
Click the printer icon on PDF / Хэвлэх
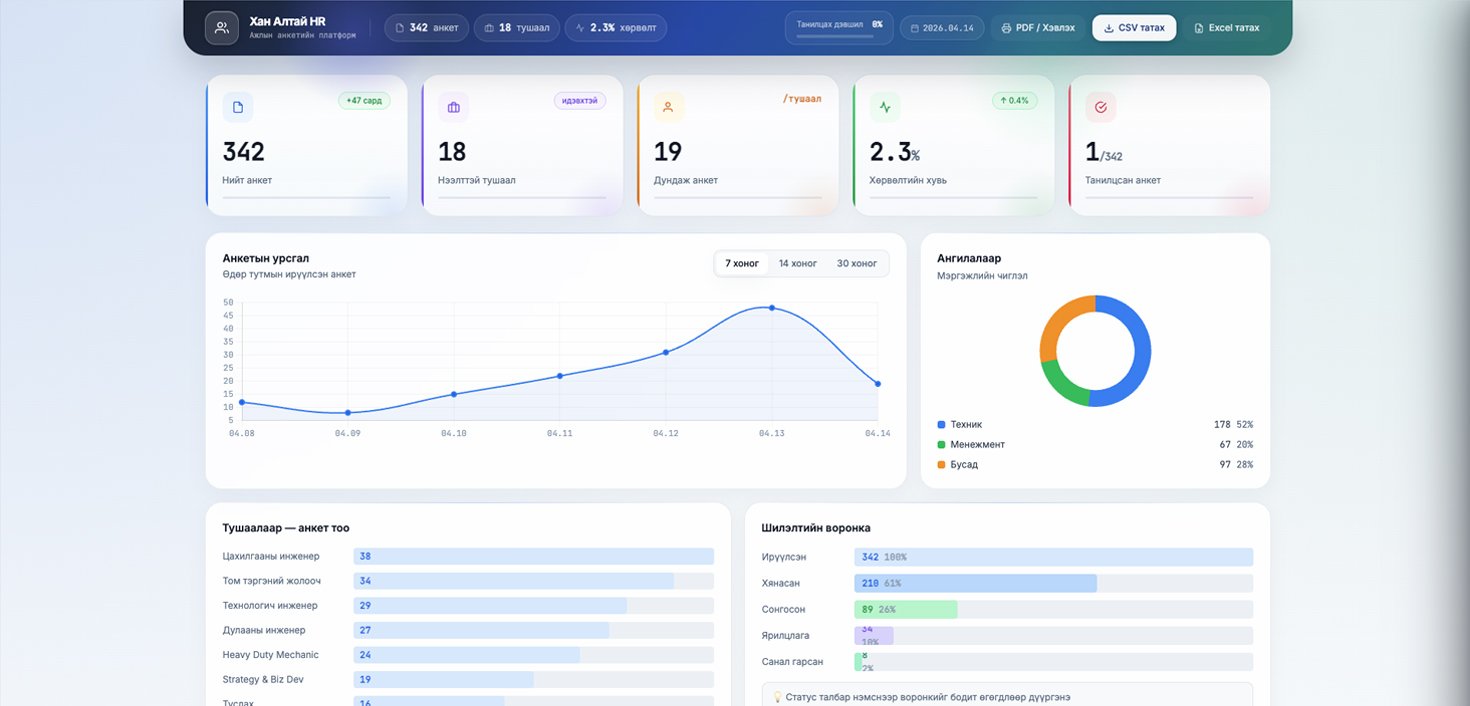coord(1006,28)
